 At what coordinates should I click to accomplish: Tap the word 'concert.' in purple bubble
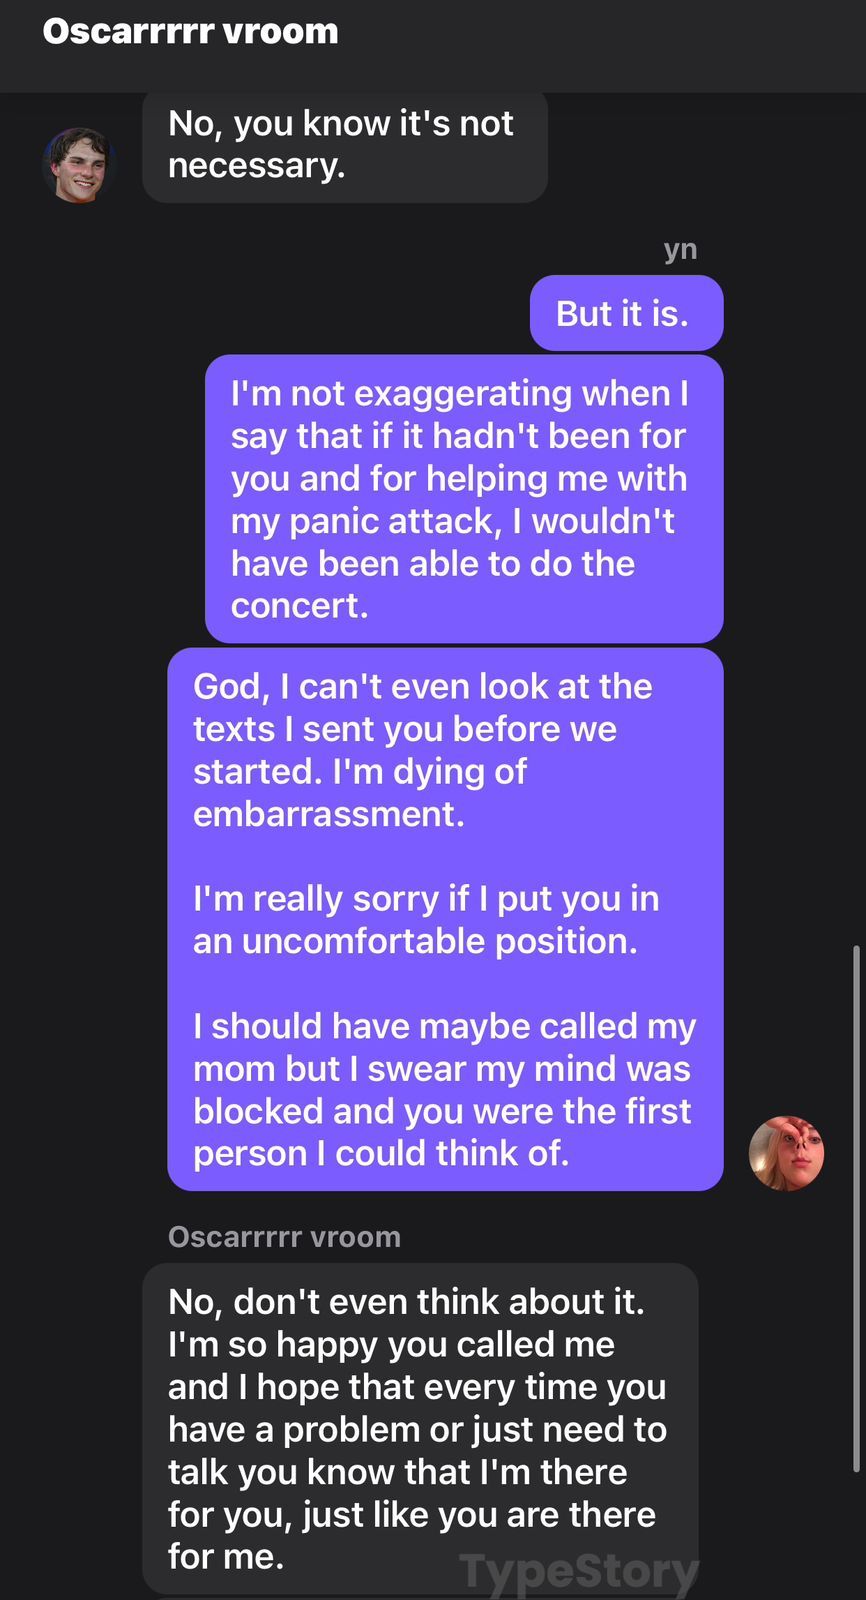(x=300, y=606)
